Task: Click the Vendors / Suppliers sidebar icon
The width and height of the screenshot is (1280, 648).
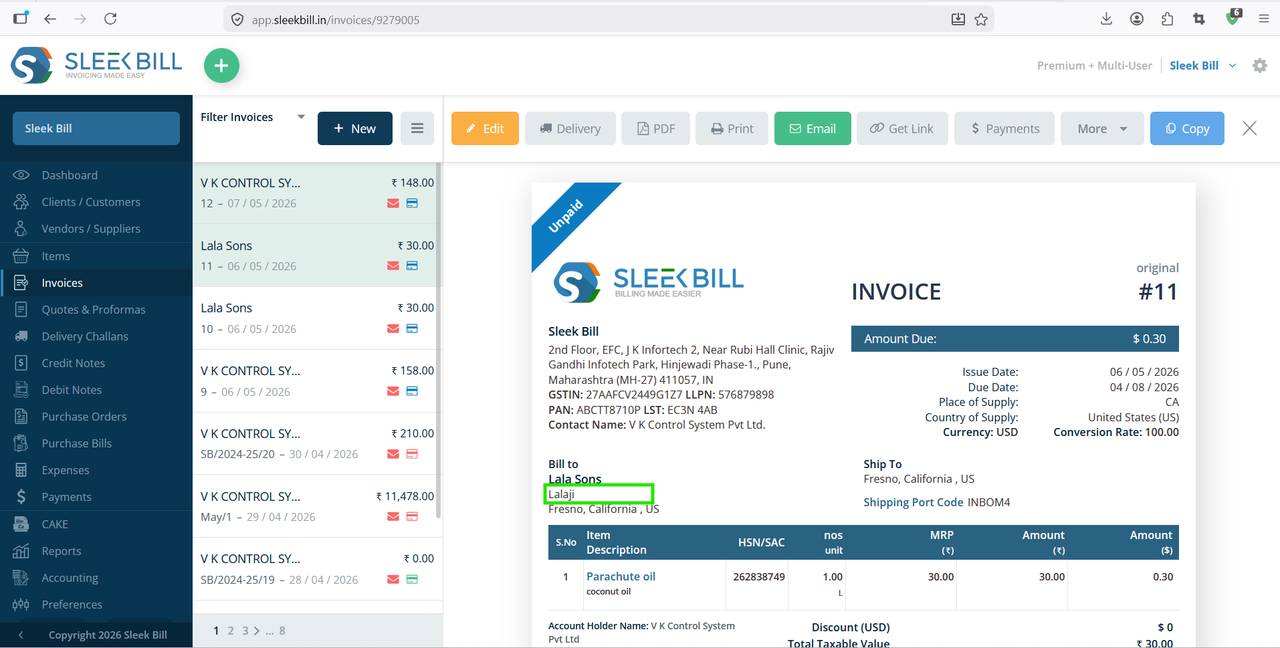Action: click(x=21, y=229)
